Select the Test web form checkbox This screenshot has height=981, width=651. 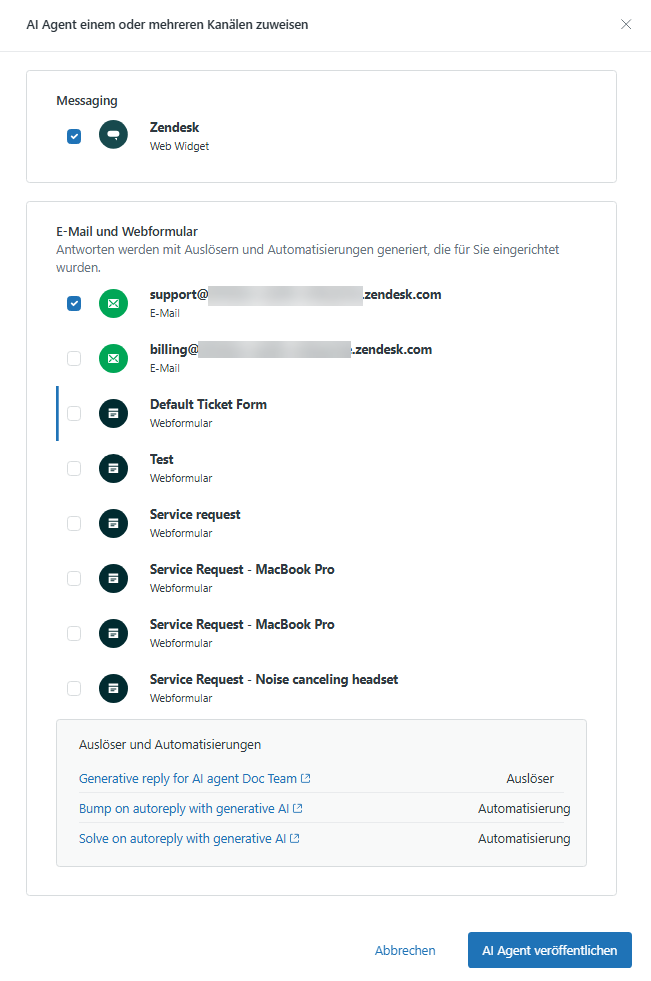74,468
